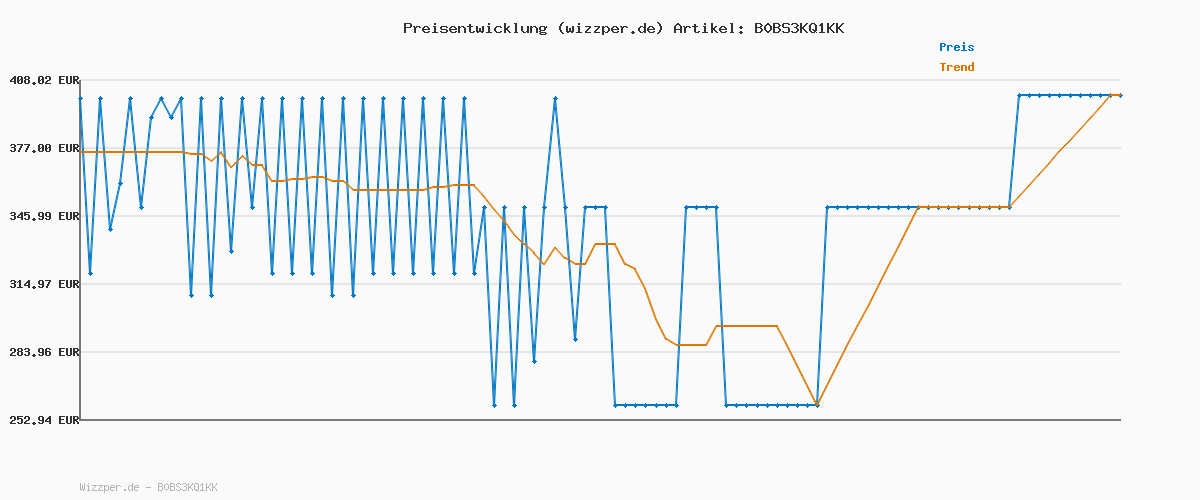The image size is (1200, 500).
Task: Click the Trend legend label
Action: point(956,67)
